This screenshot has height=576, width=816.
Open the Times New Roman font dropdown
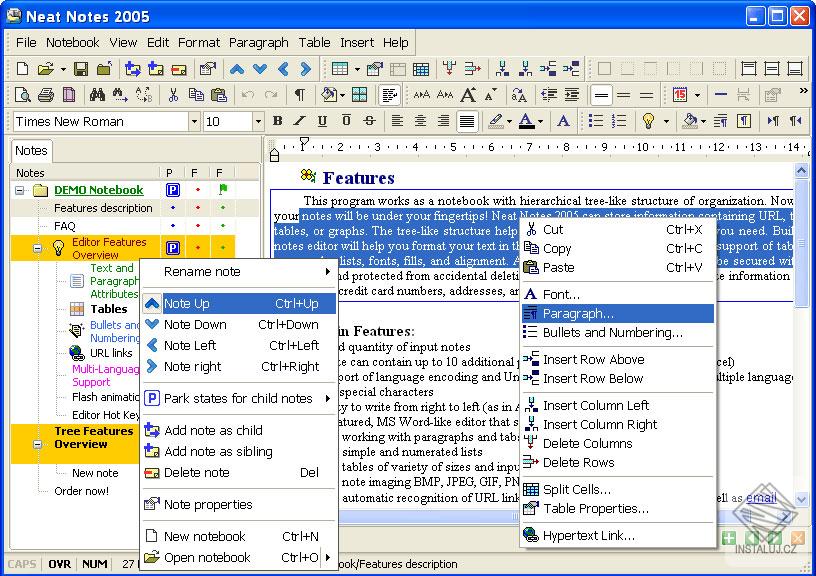(195, 121)
